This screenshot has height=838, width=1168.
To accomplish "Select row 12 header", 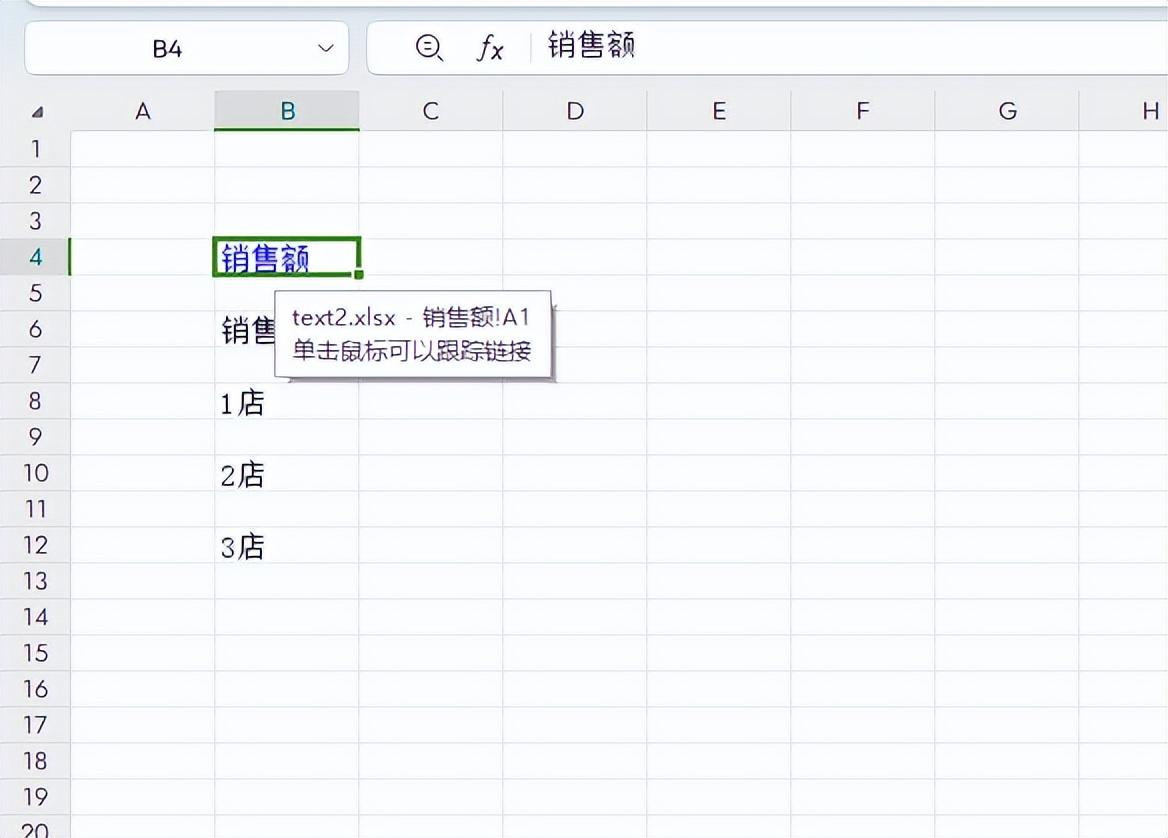I will 35,545.
